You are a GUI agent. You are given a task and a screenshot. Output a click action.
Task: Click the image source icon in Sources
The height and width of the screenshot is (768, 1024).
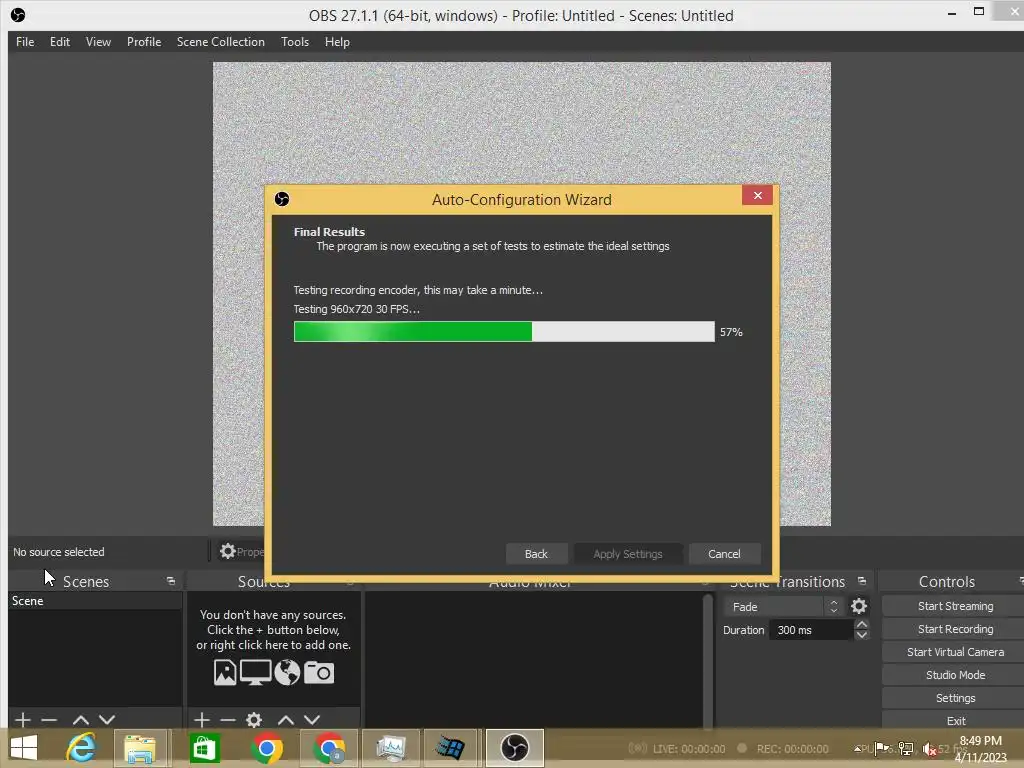click(x=225, y=672)
